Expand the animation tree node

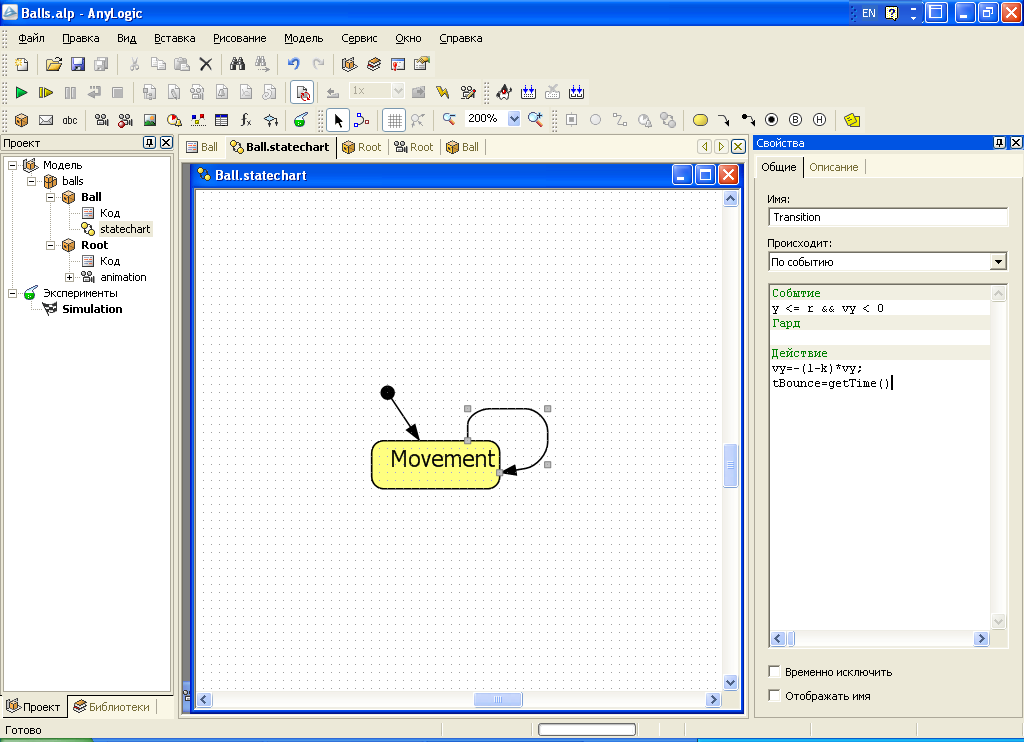69,278
